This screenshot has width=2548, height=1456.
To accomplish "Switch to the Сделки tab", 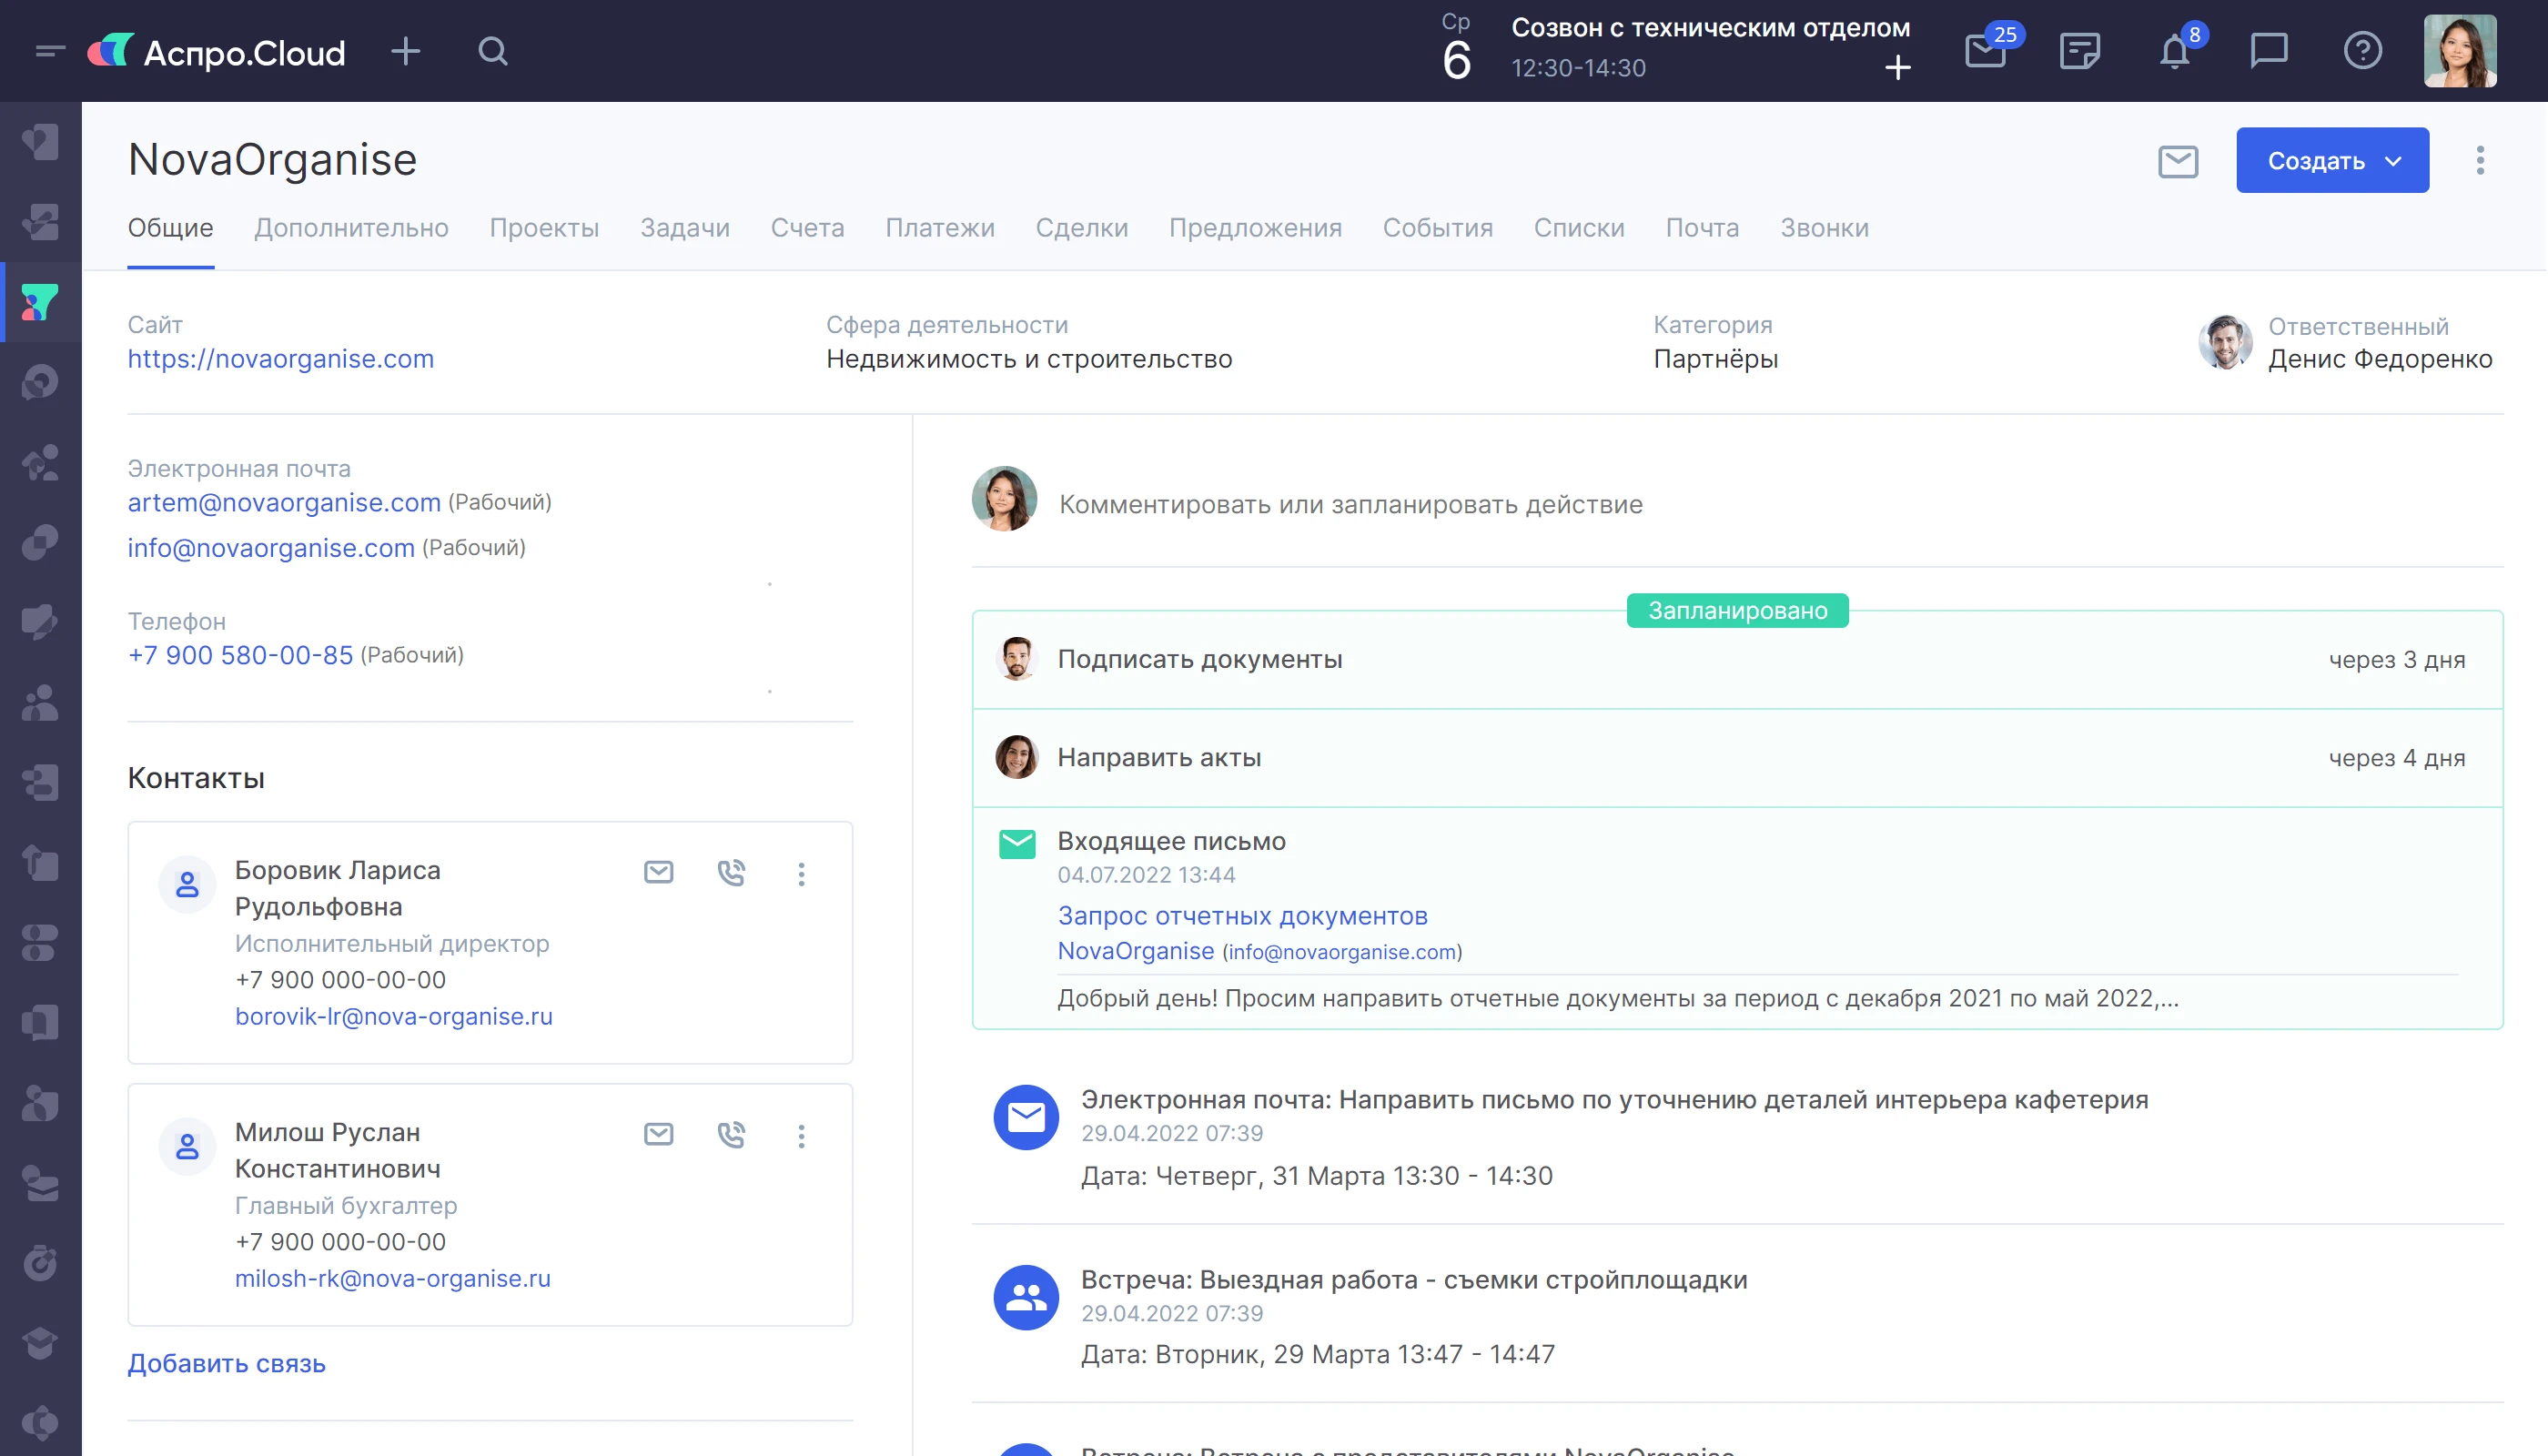I will 1081,228.
